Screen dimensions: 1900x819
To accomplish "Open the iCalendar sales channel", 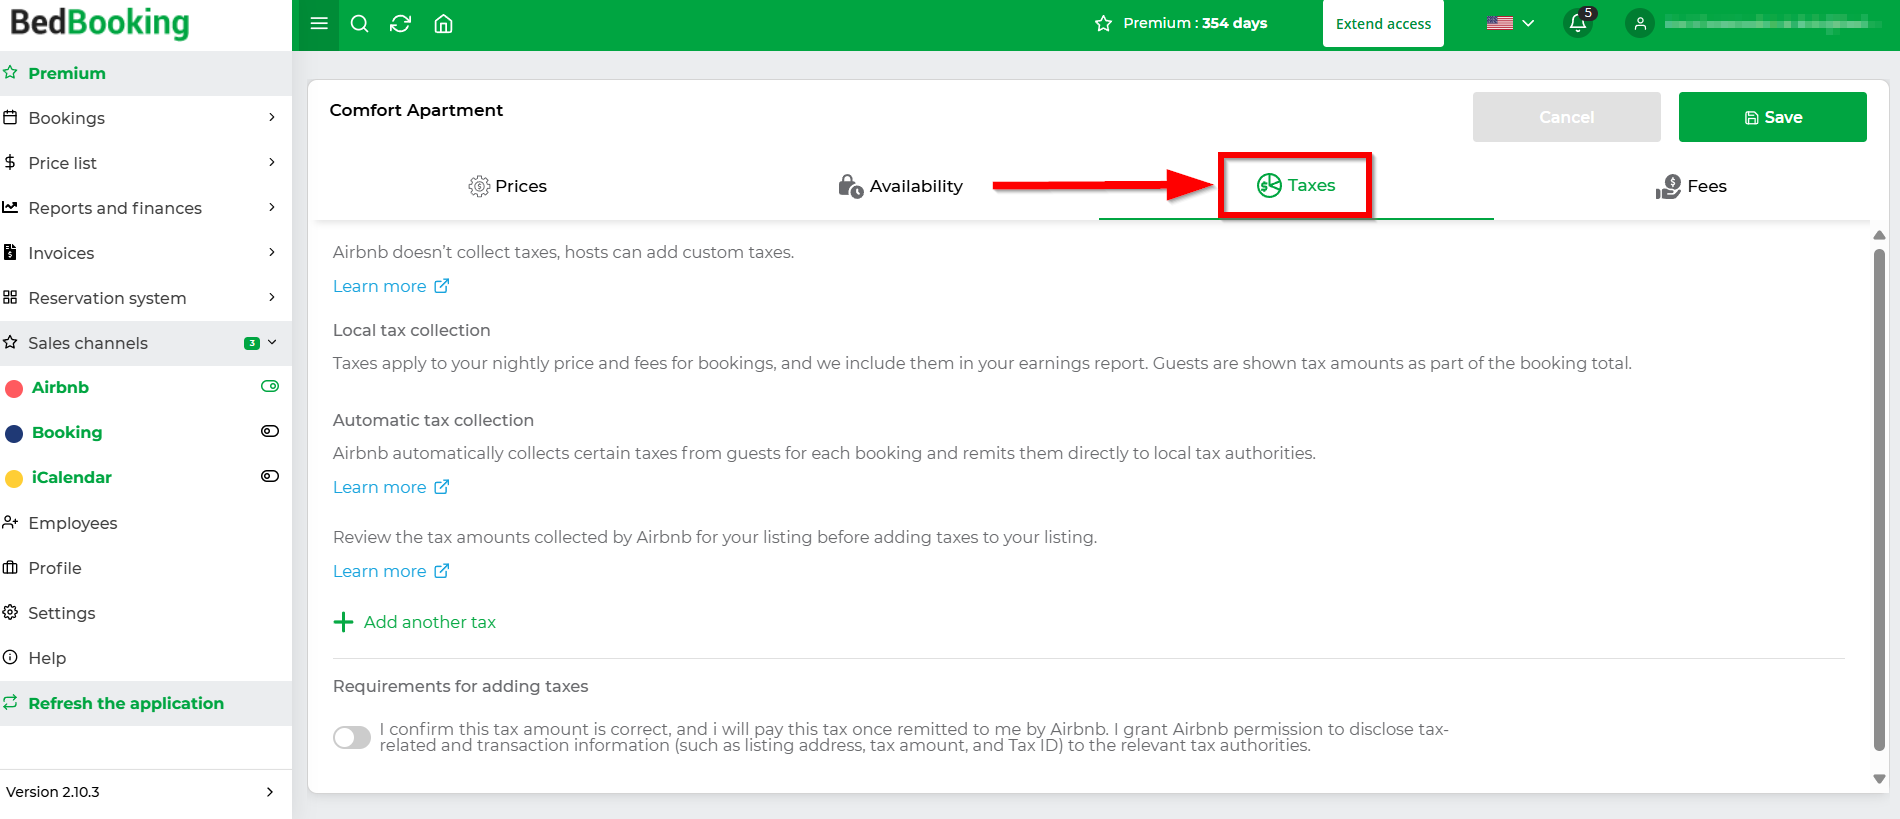I will pos(71,478).
